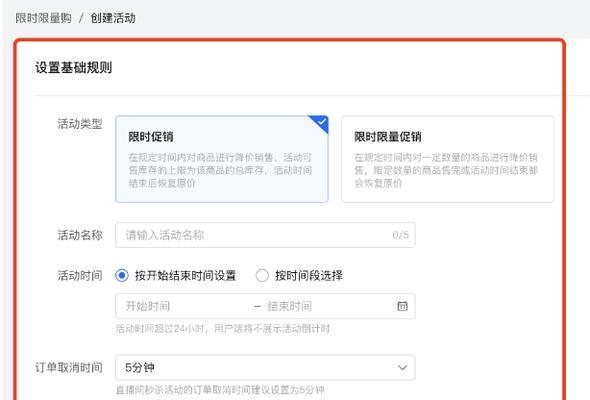Click the hint text about 活动时间超过24小时
Viewport: 590px width, 400px height.
click(x=223, y=329)
